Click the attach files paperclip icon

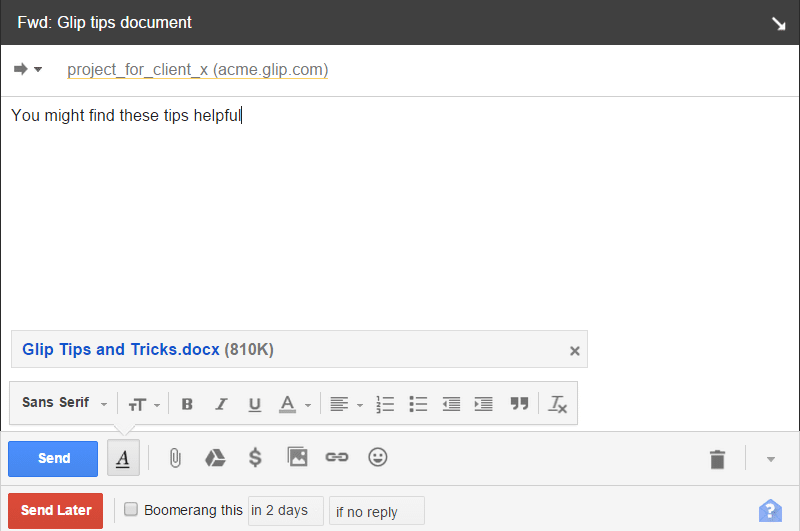tap(175, 458)
